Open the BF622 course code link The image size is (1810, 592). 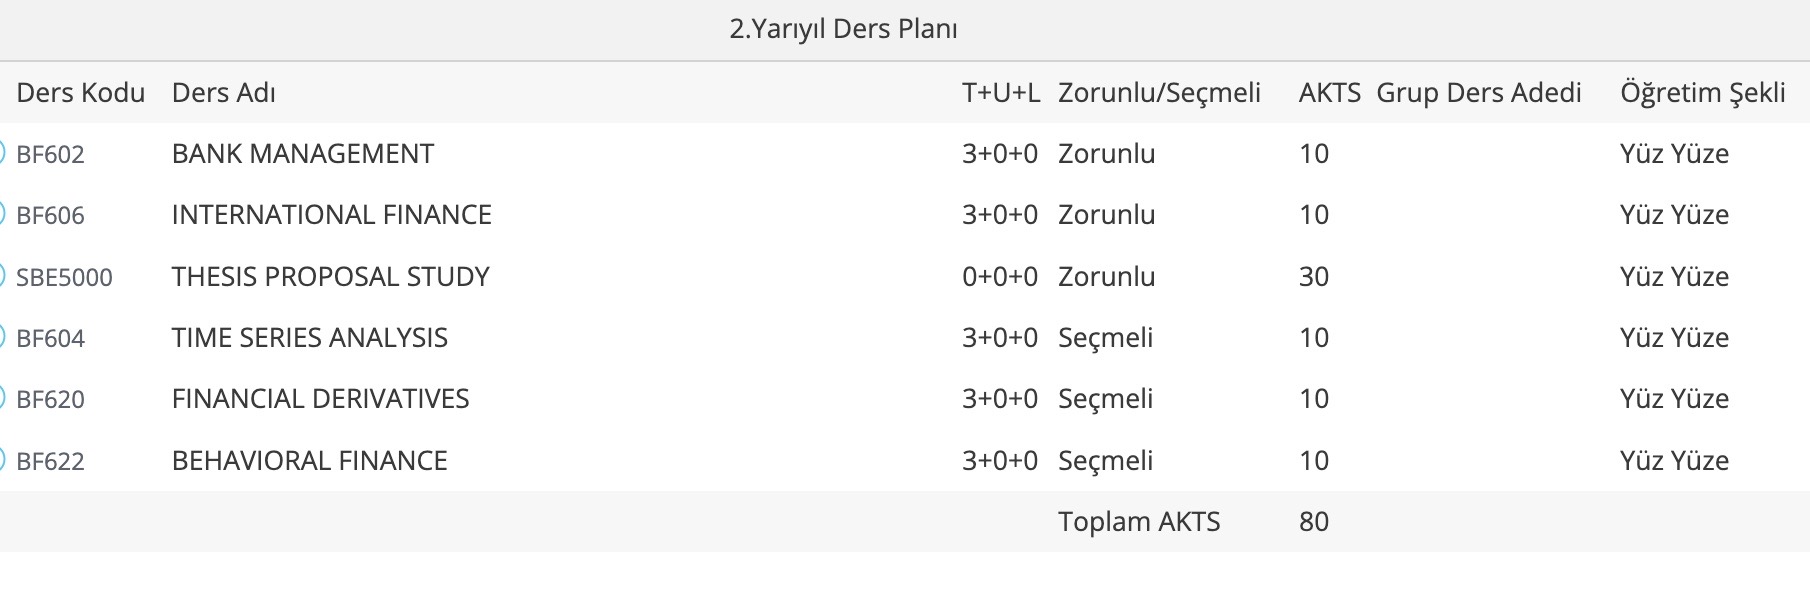click(51, 462)
